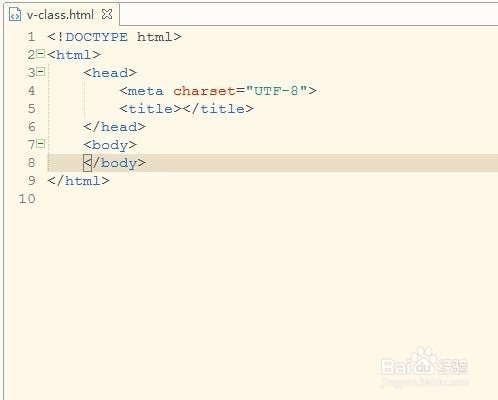Collapse the head fold marker on line 3

[40, 72]
